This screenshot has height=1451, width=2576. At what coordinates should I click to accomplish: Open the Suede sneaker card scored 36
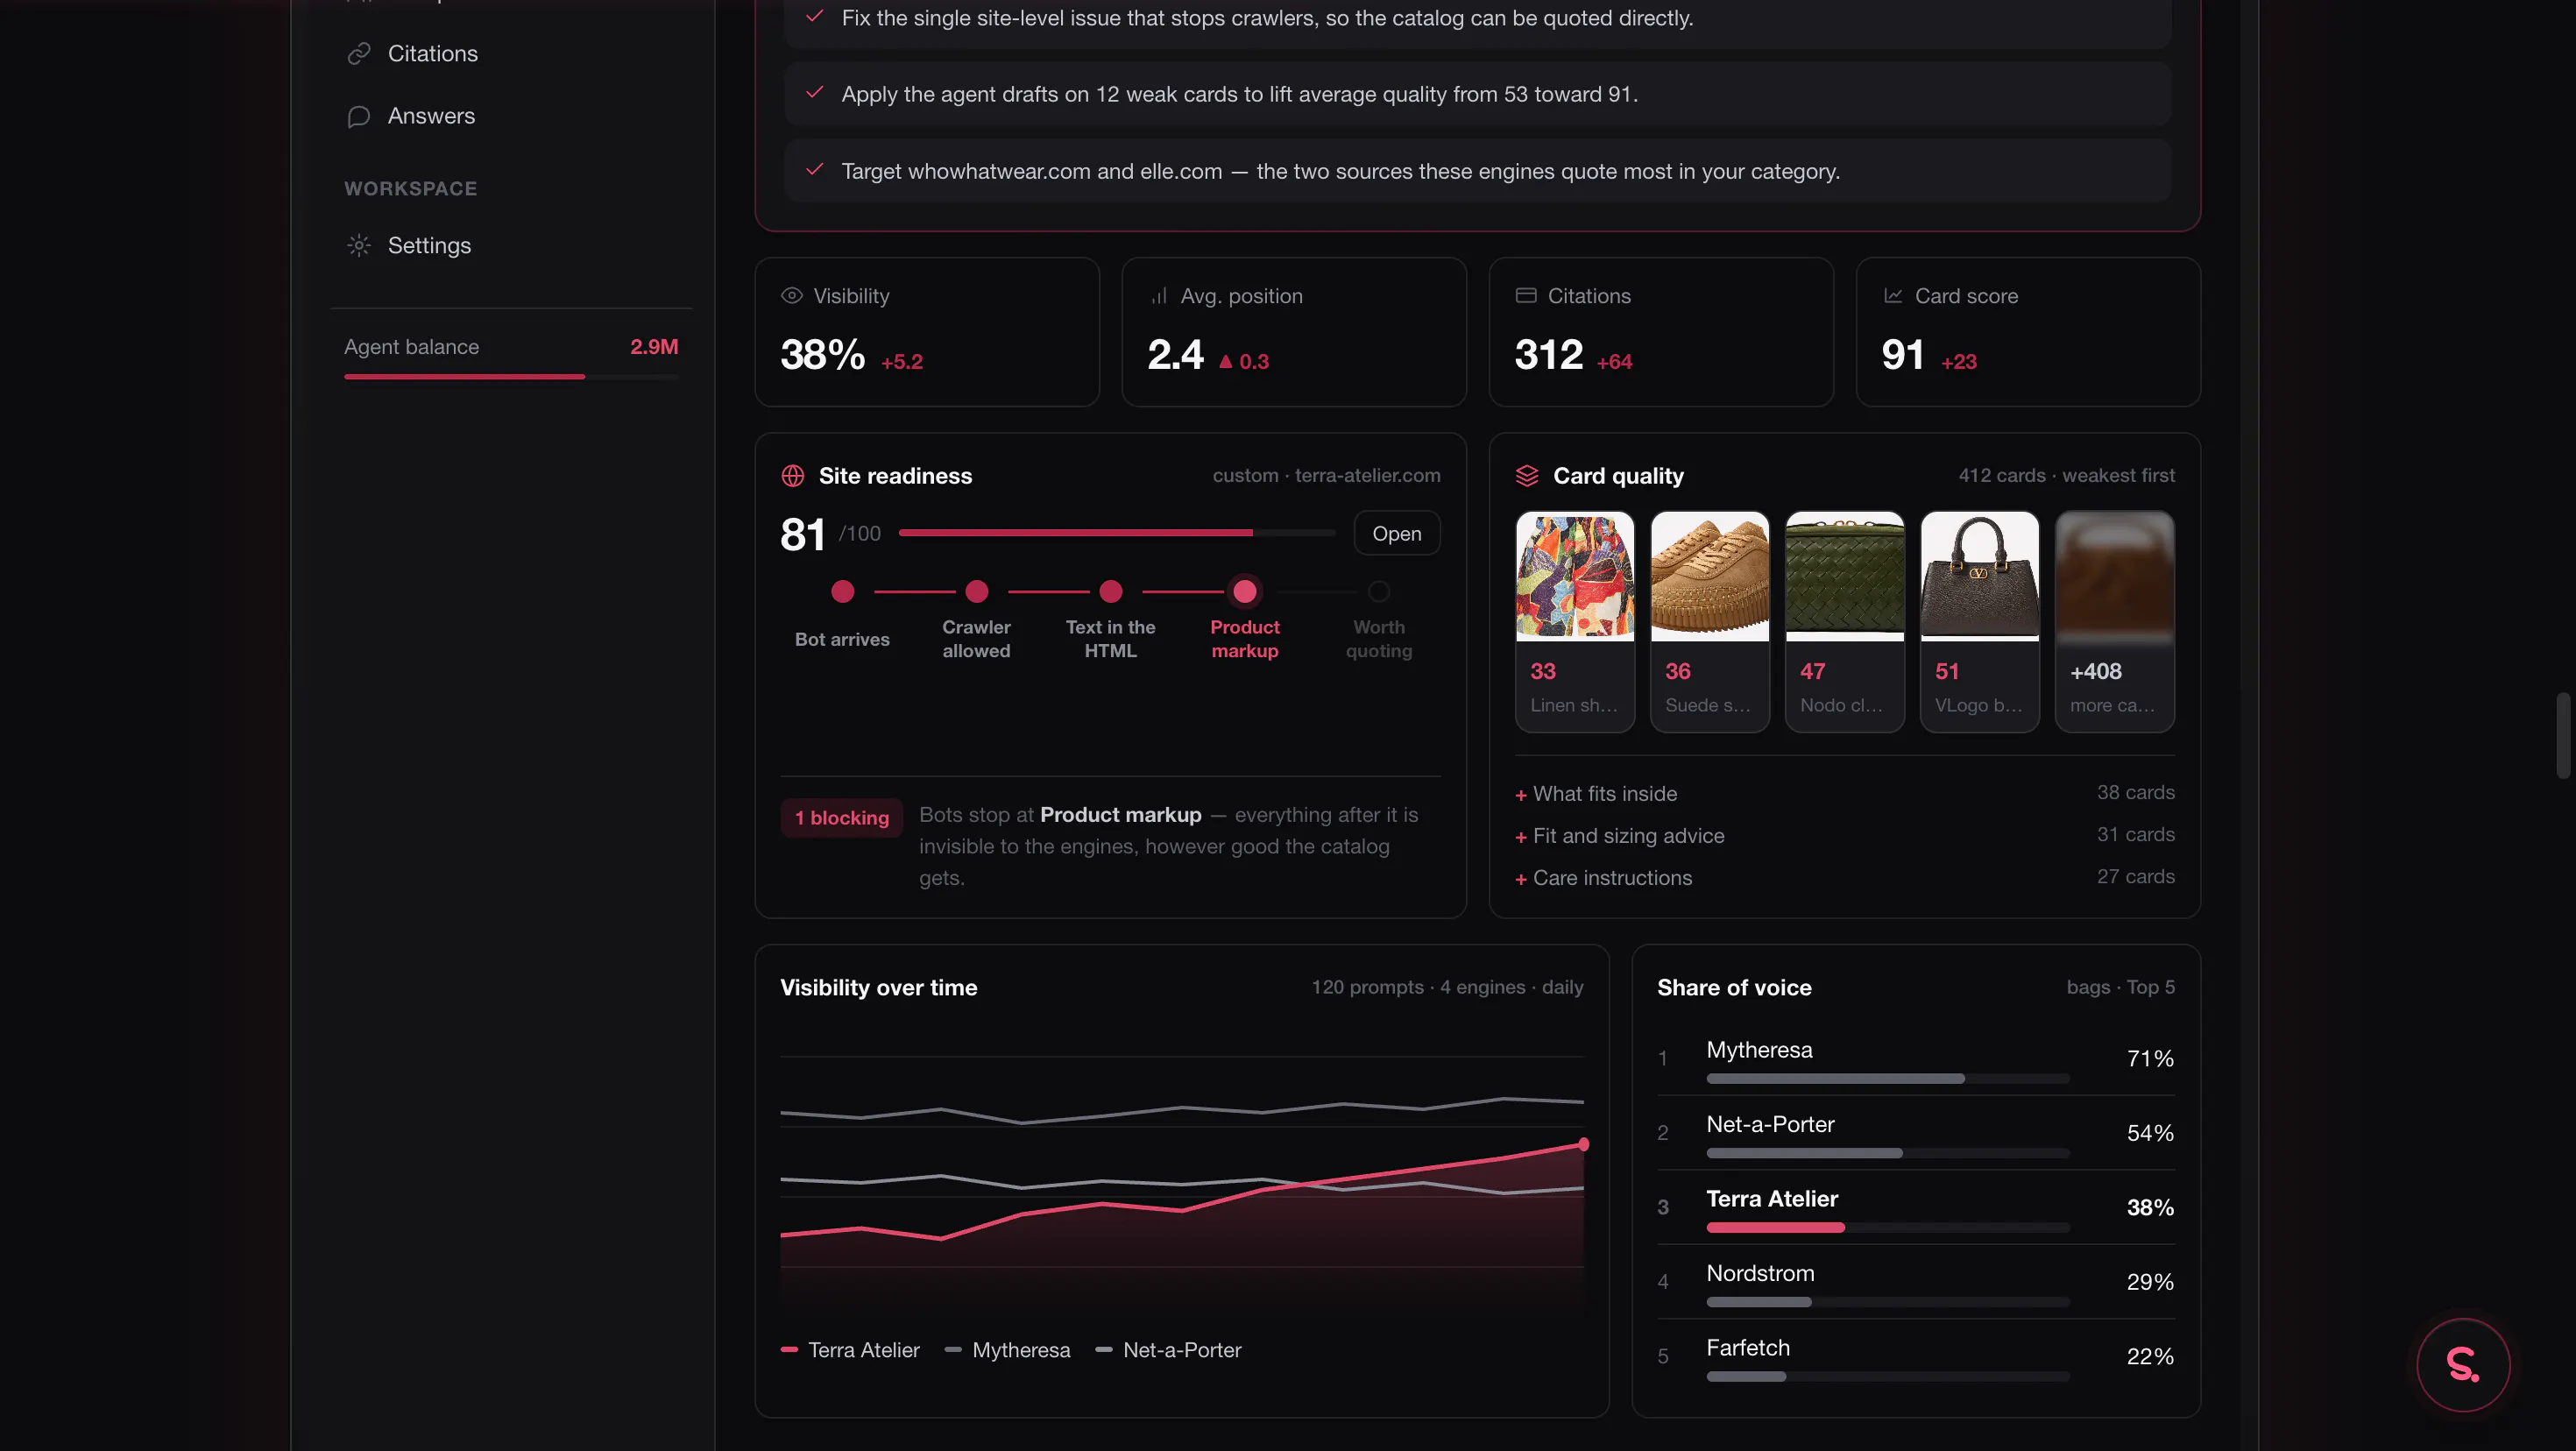tap(1710, 621)
